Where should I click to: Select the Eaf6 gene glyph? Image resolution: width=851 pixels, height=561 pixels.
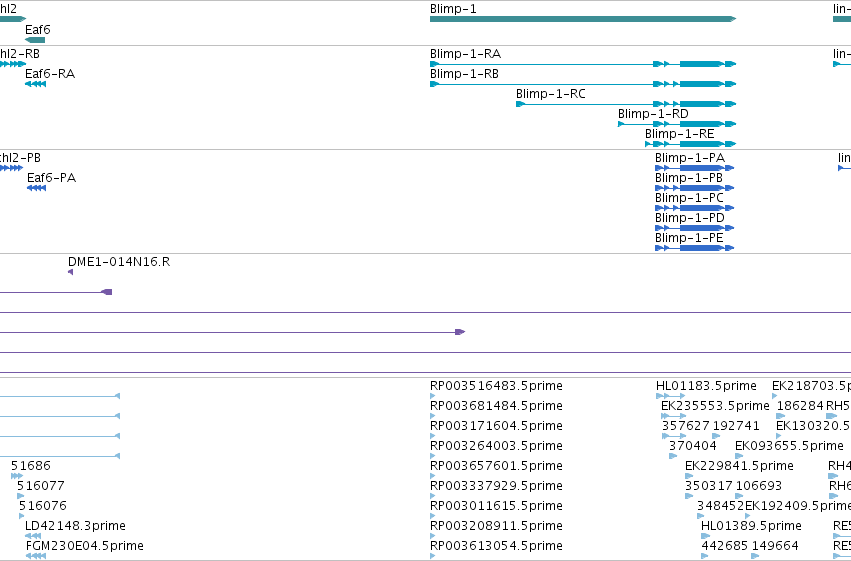[35, 40]
